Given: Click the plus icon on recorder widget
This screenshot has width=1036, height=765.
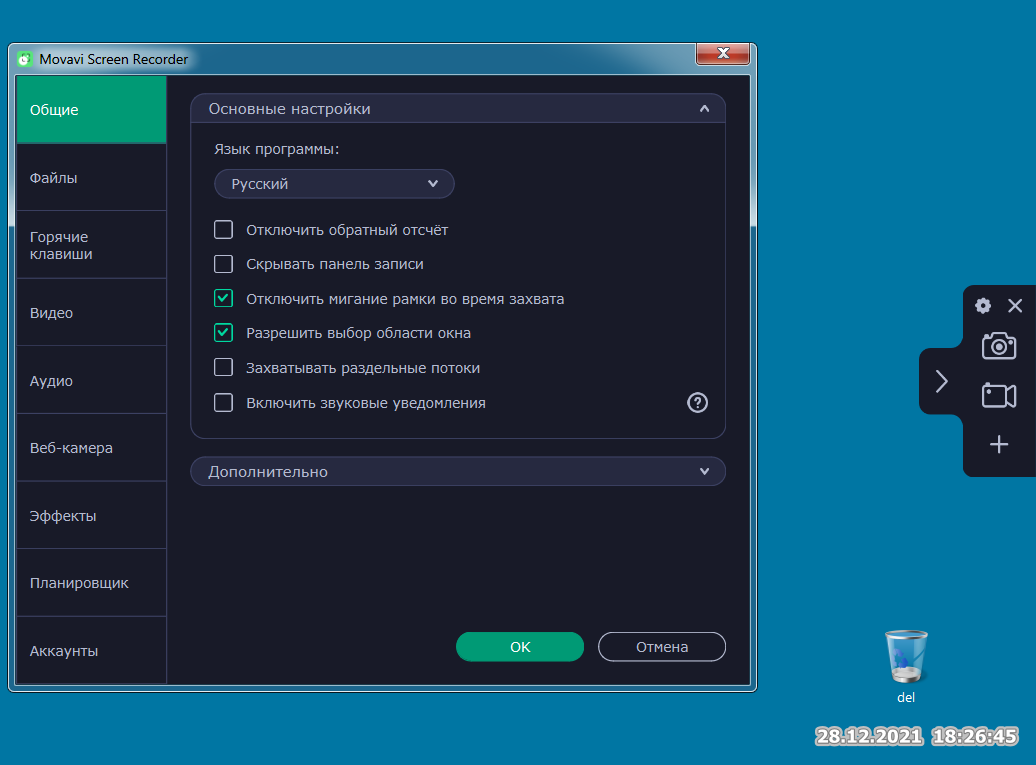Looking at the screenshot, I should pyautogui.click(x=998, y=444).
